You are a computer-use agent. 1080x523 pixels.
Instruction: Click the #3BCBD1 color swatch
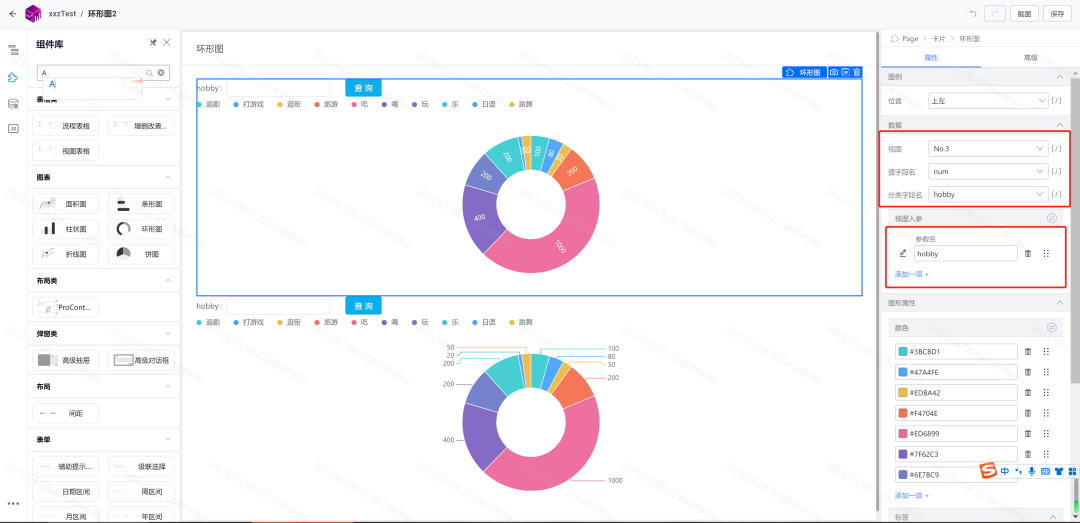click(x=902, y=351)
